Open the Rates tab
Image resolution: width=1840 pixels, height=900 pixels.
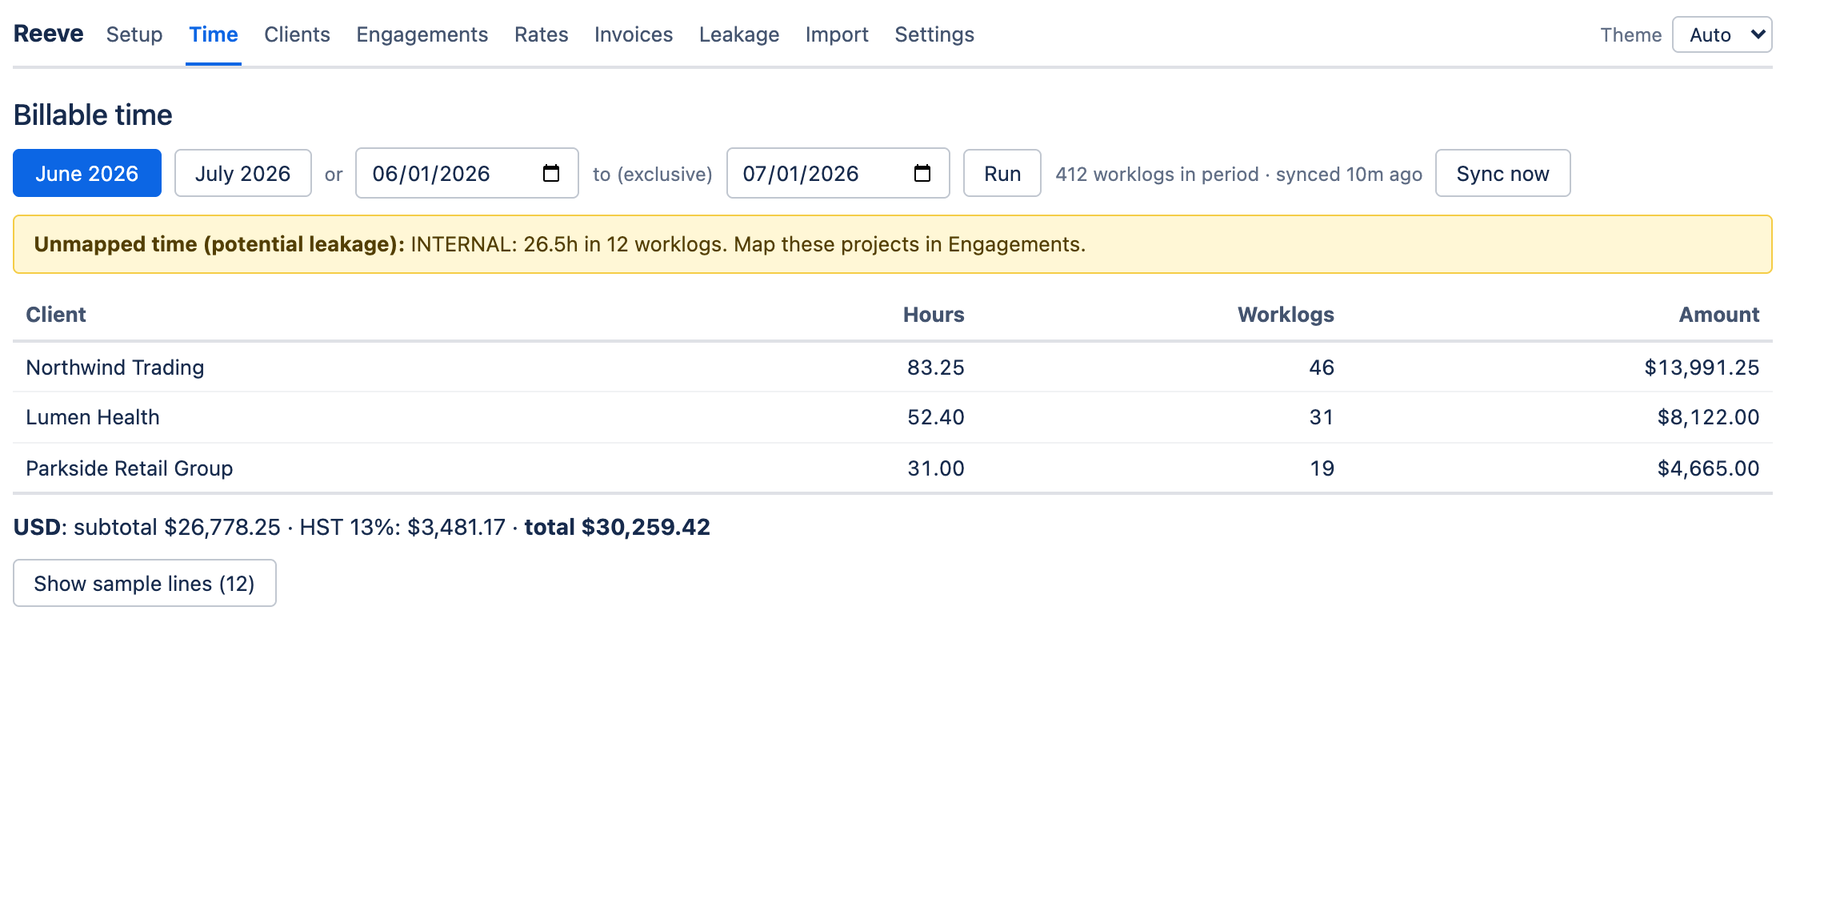(x=541, y=35)
